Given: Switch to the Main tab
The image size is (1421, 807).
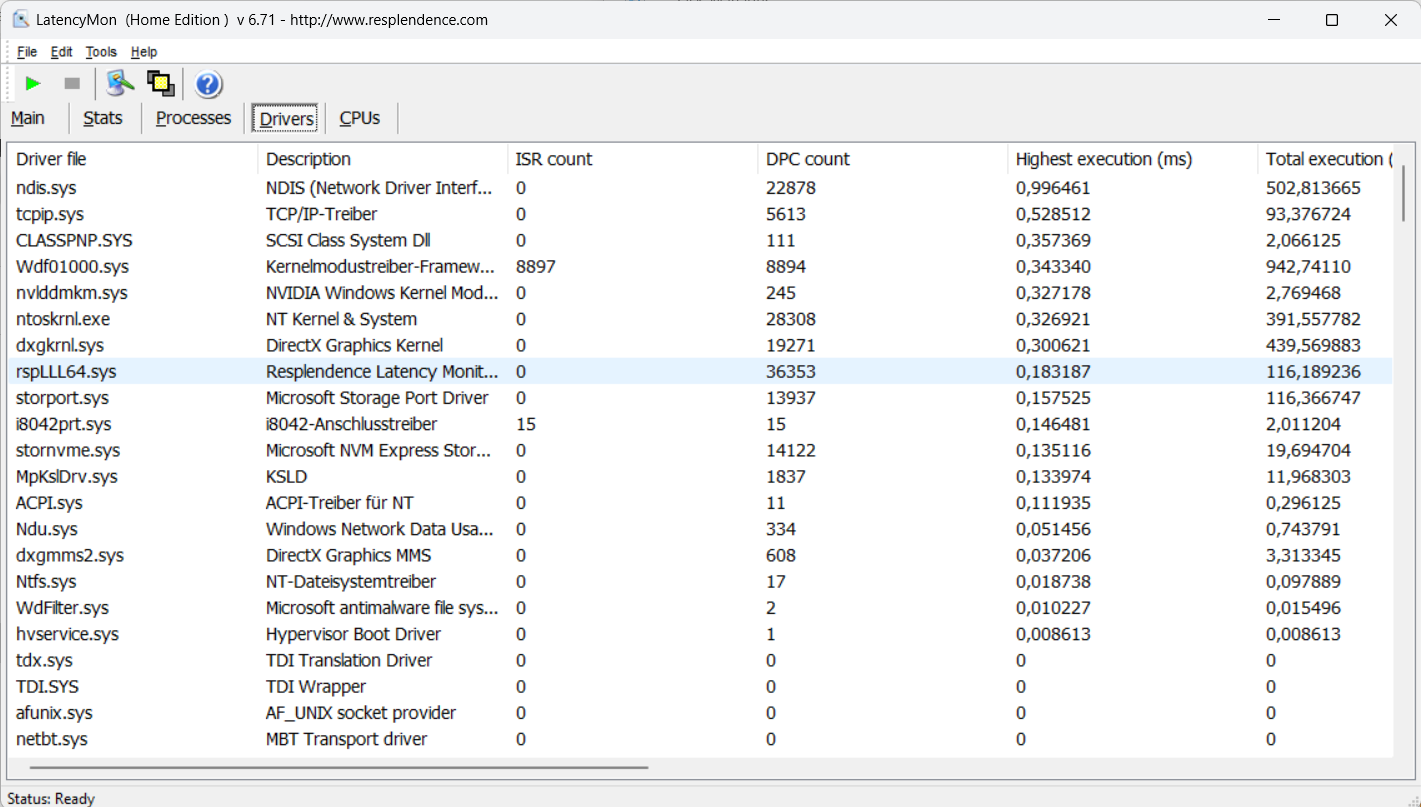Looking at the screenshot, I should (x=28, y=118).
